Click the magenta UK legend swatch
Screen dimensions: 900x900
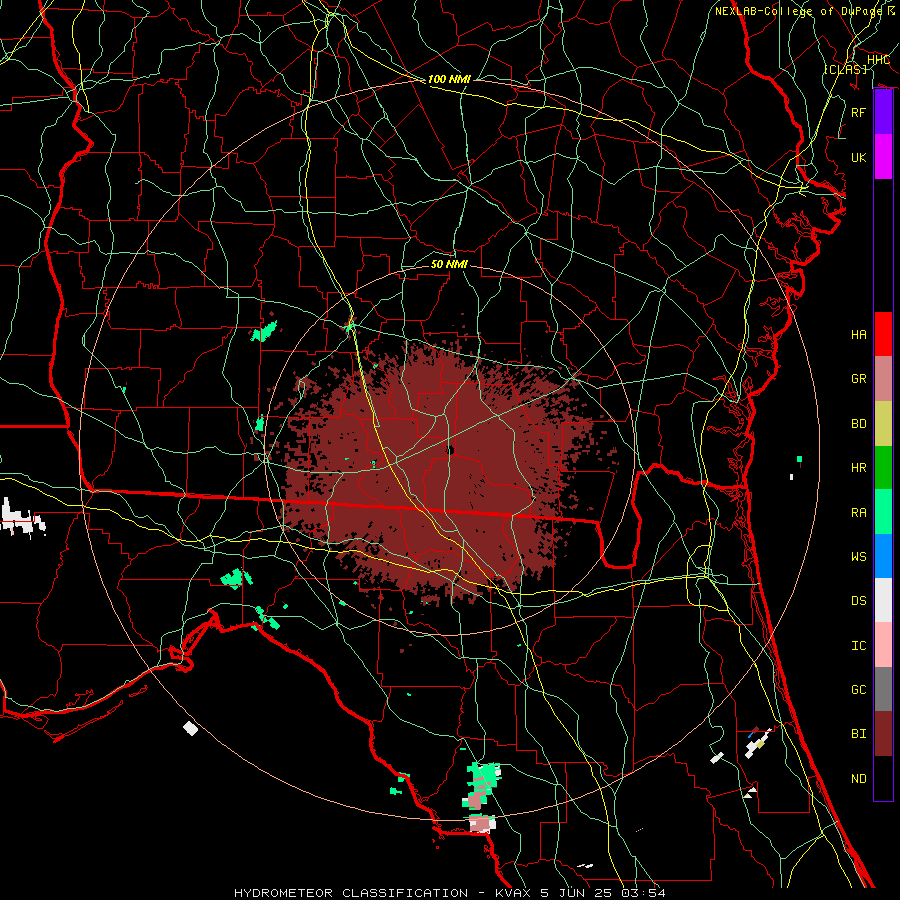coord(883,157)
